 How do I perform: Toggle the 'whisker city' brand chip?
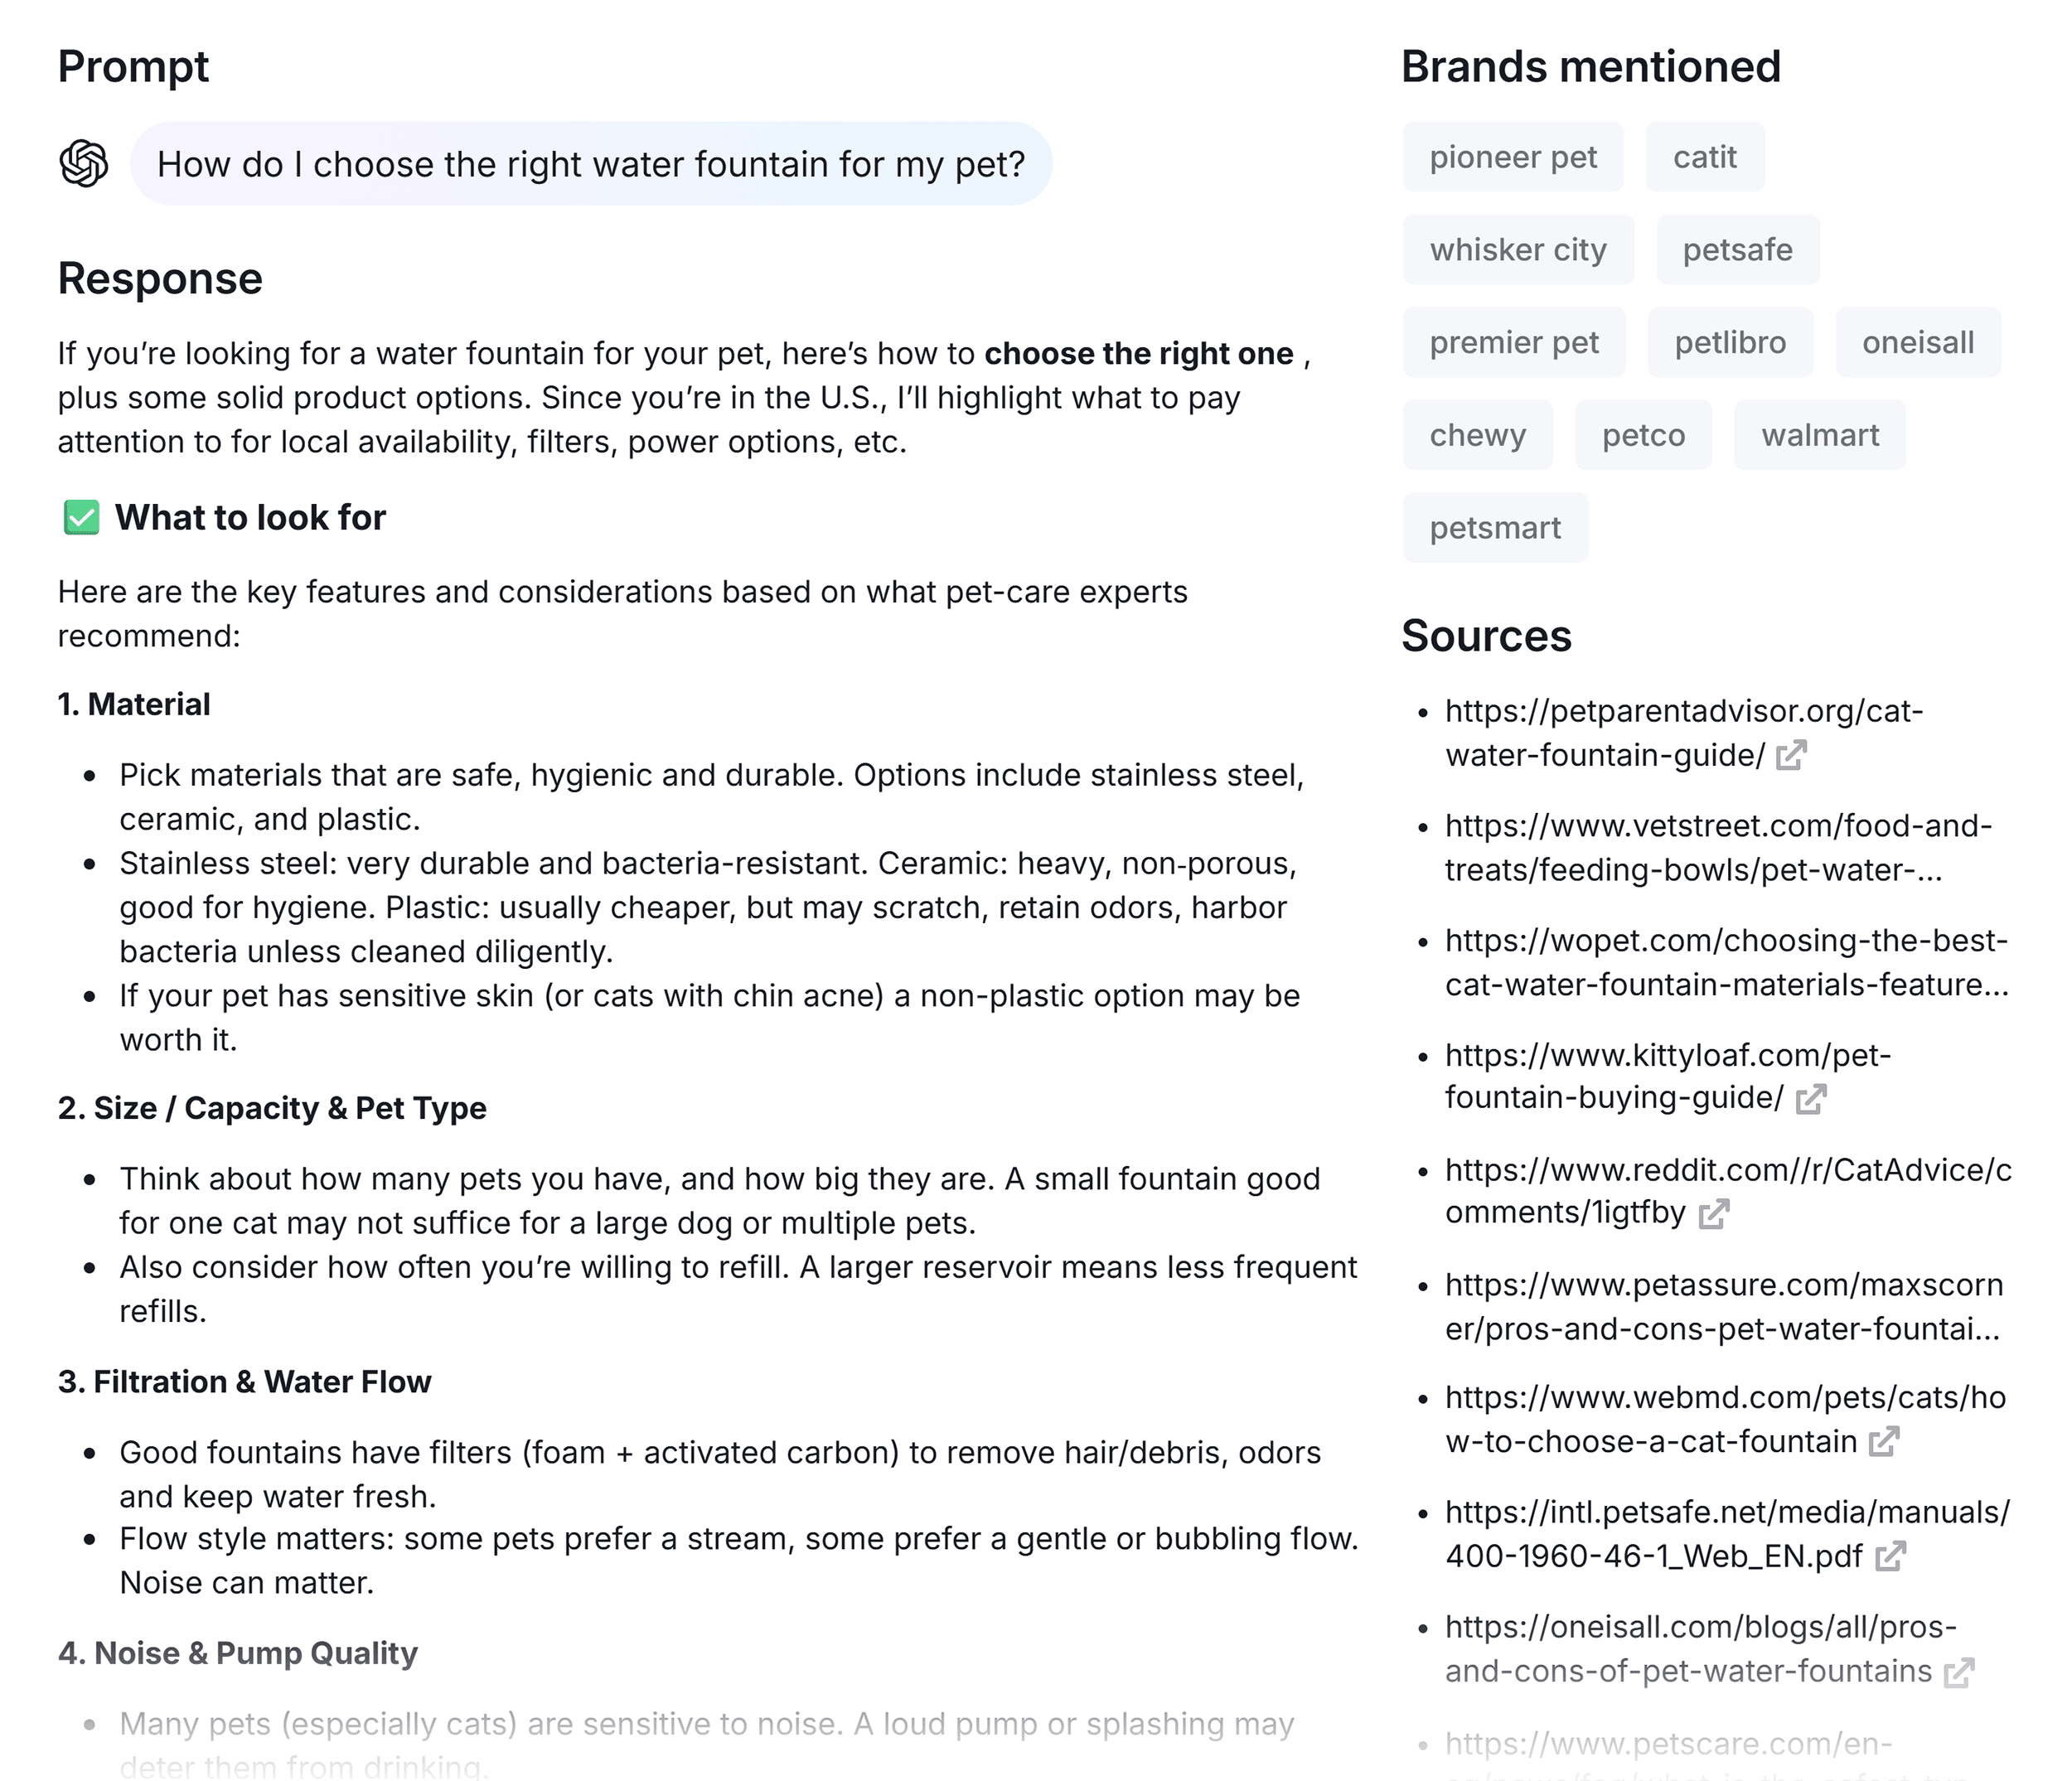click(x=1518, y=249)
